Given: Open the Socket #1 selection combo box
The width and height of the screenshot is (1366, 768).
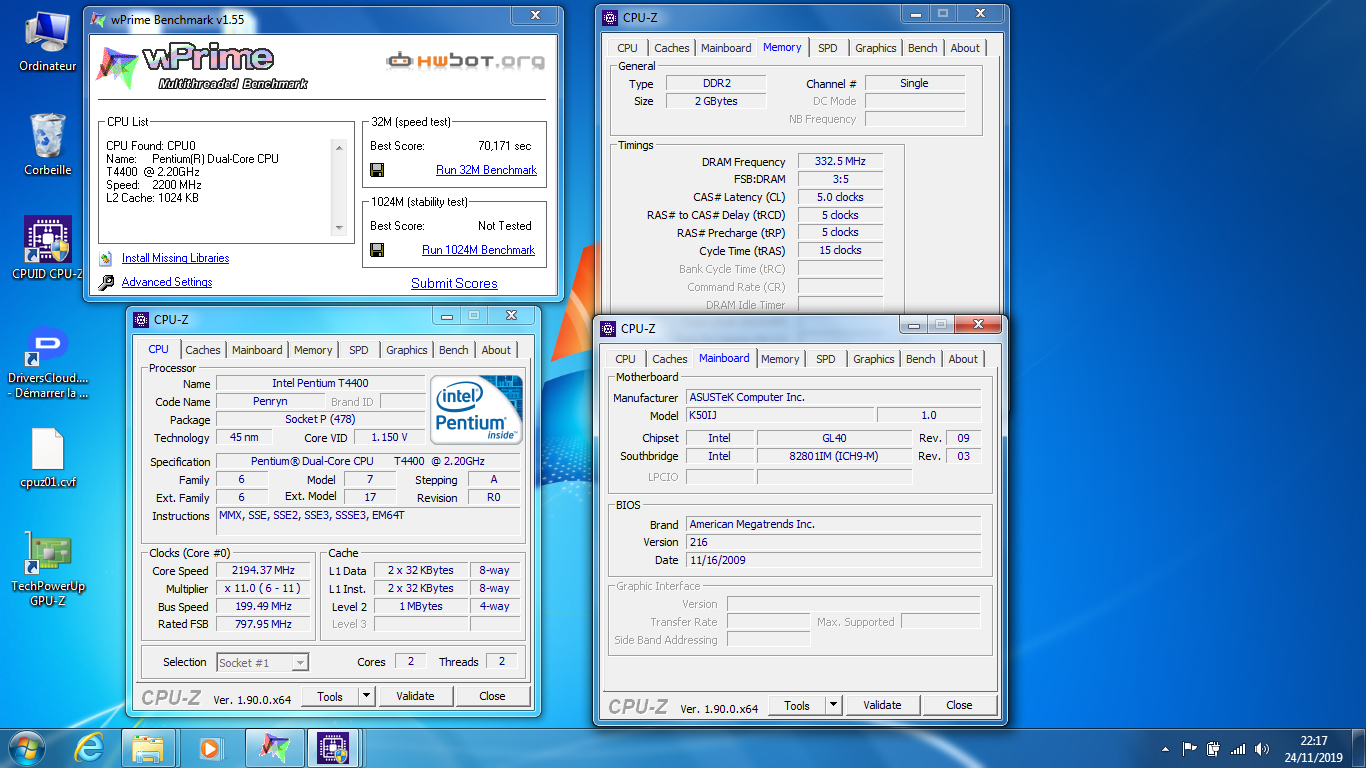Looking at the screenshot, I should 263,662.
